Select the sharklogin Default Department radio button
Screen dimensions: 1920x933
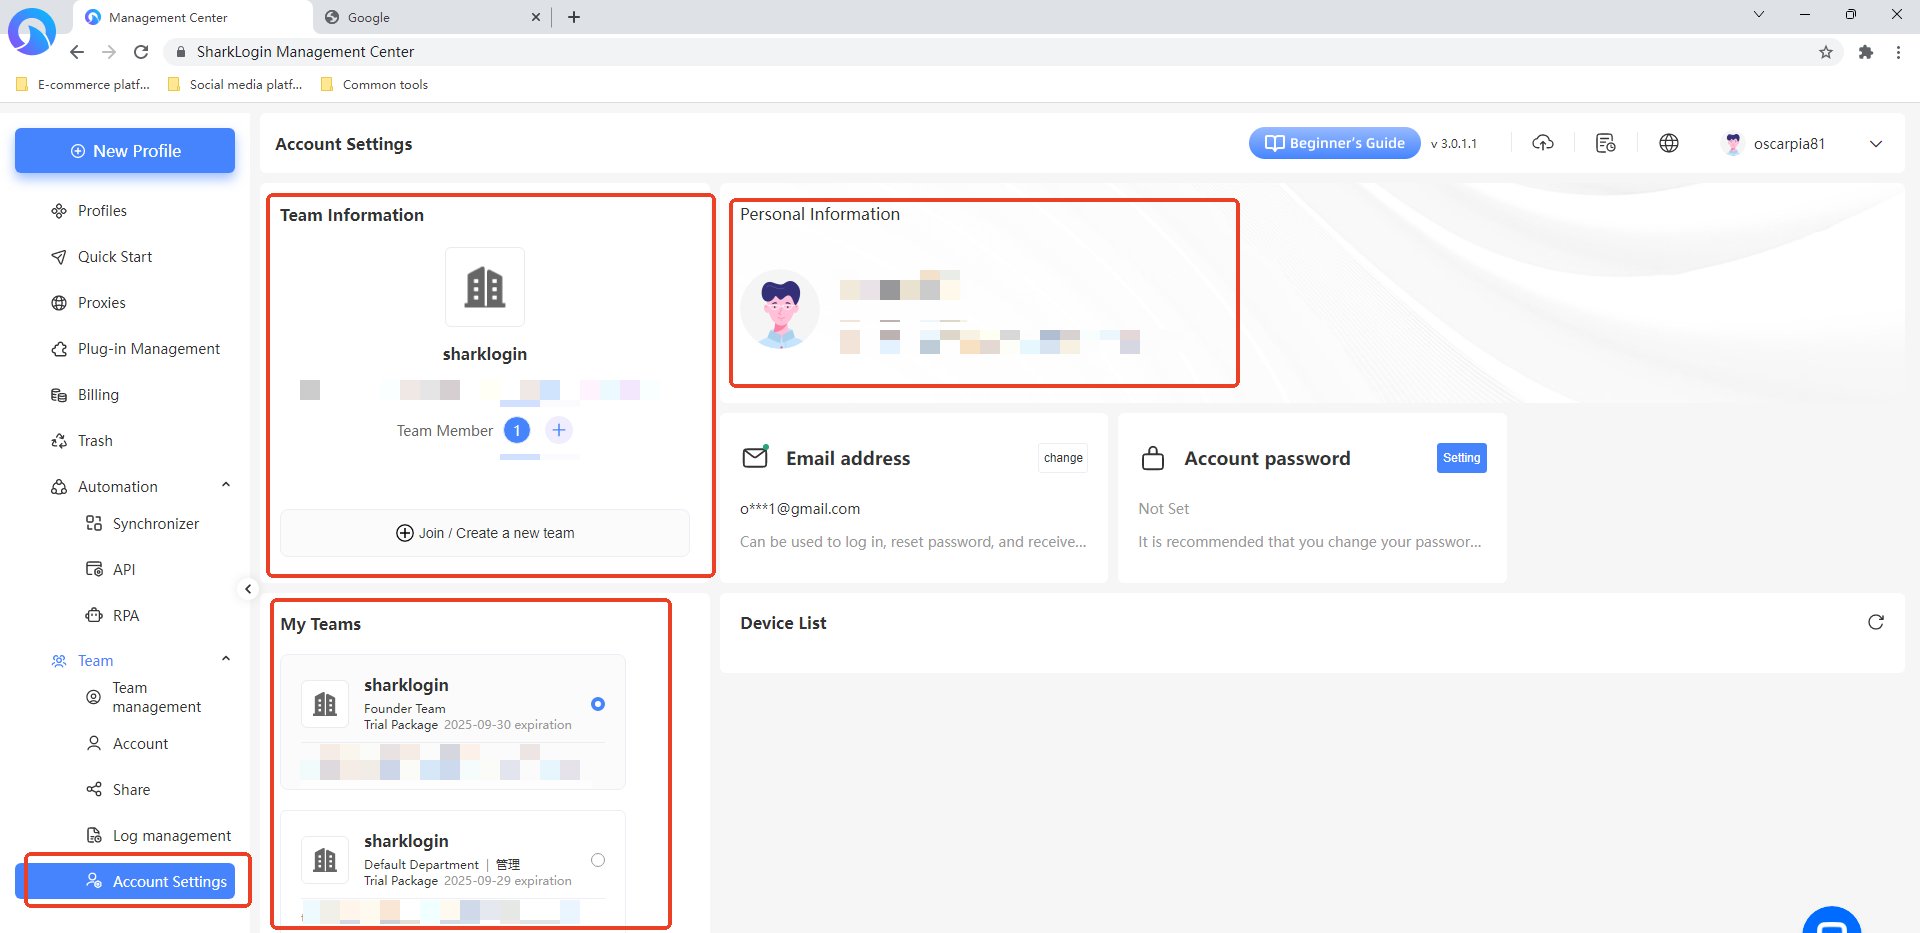(x=598, y=860)
